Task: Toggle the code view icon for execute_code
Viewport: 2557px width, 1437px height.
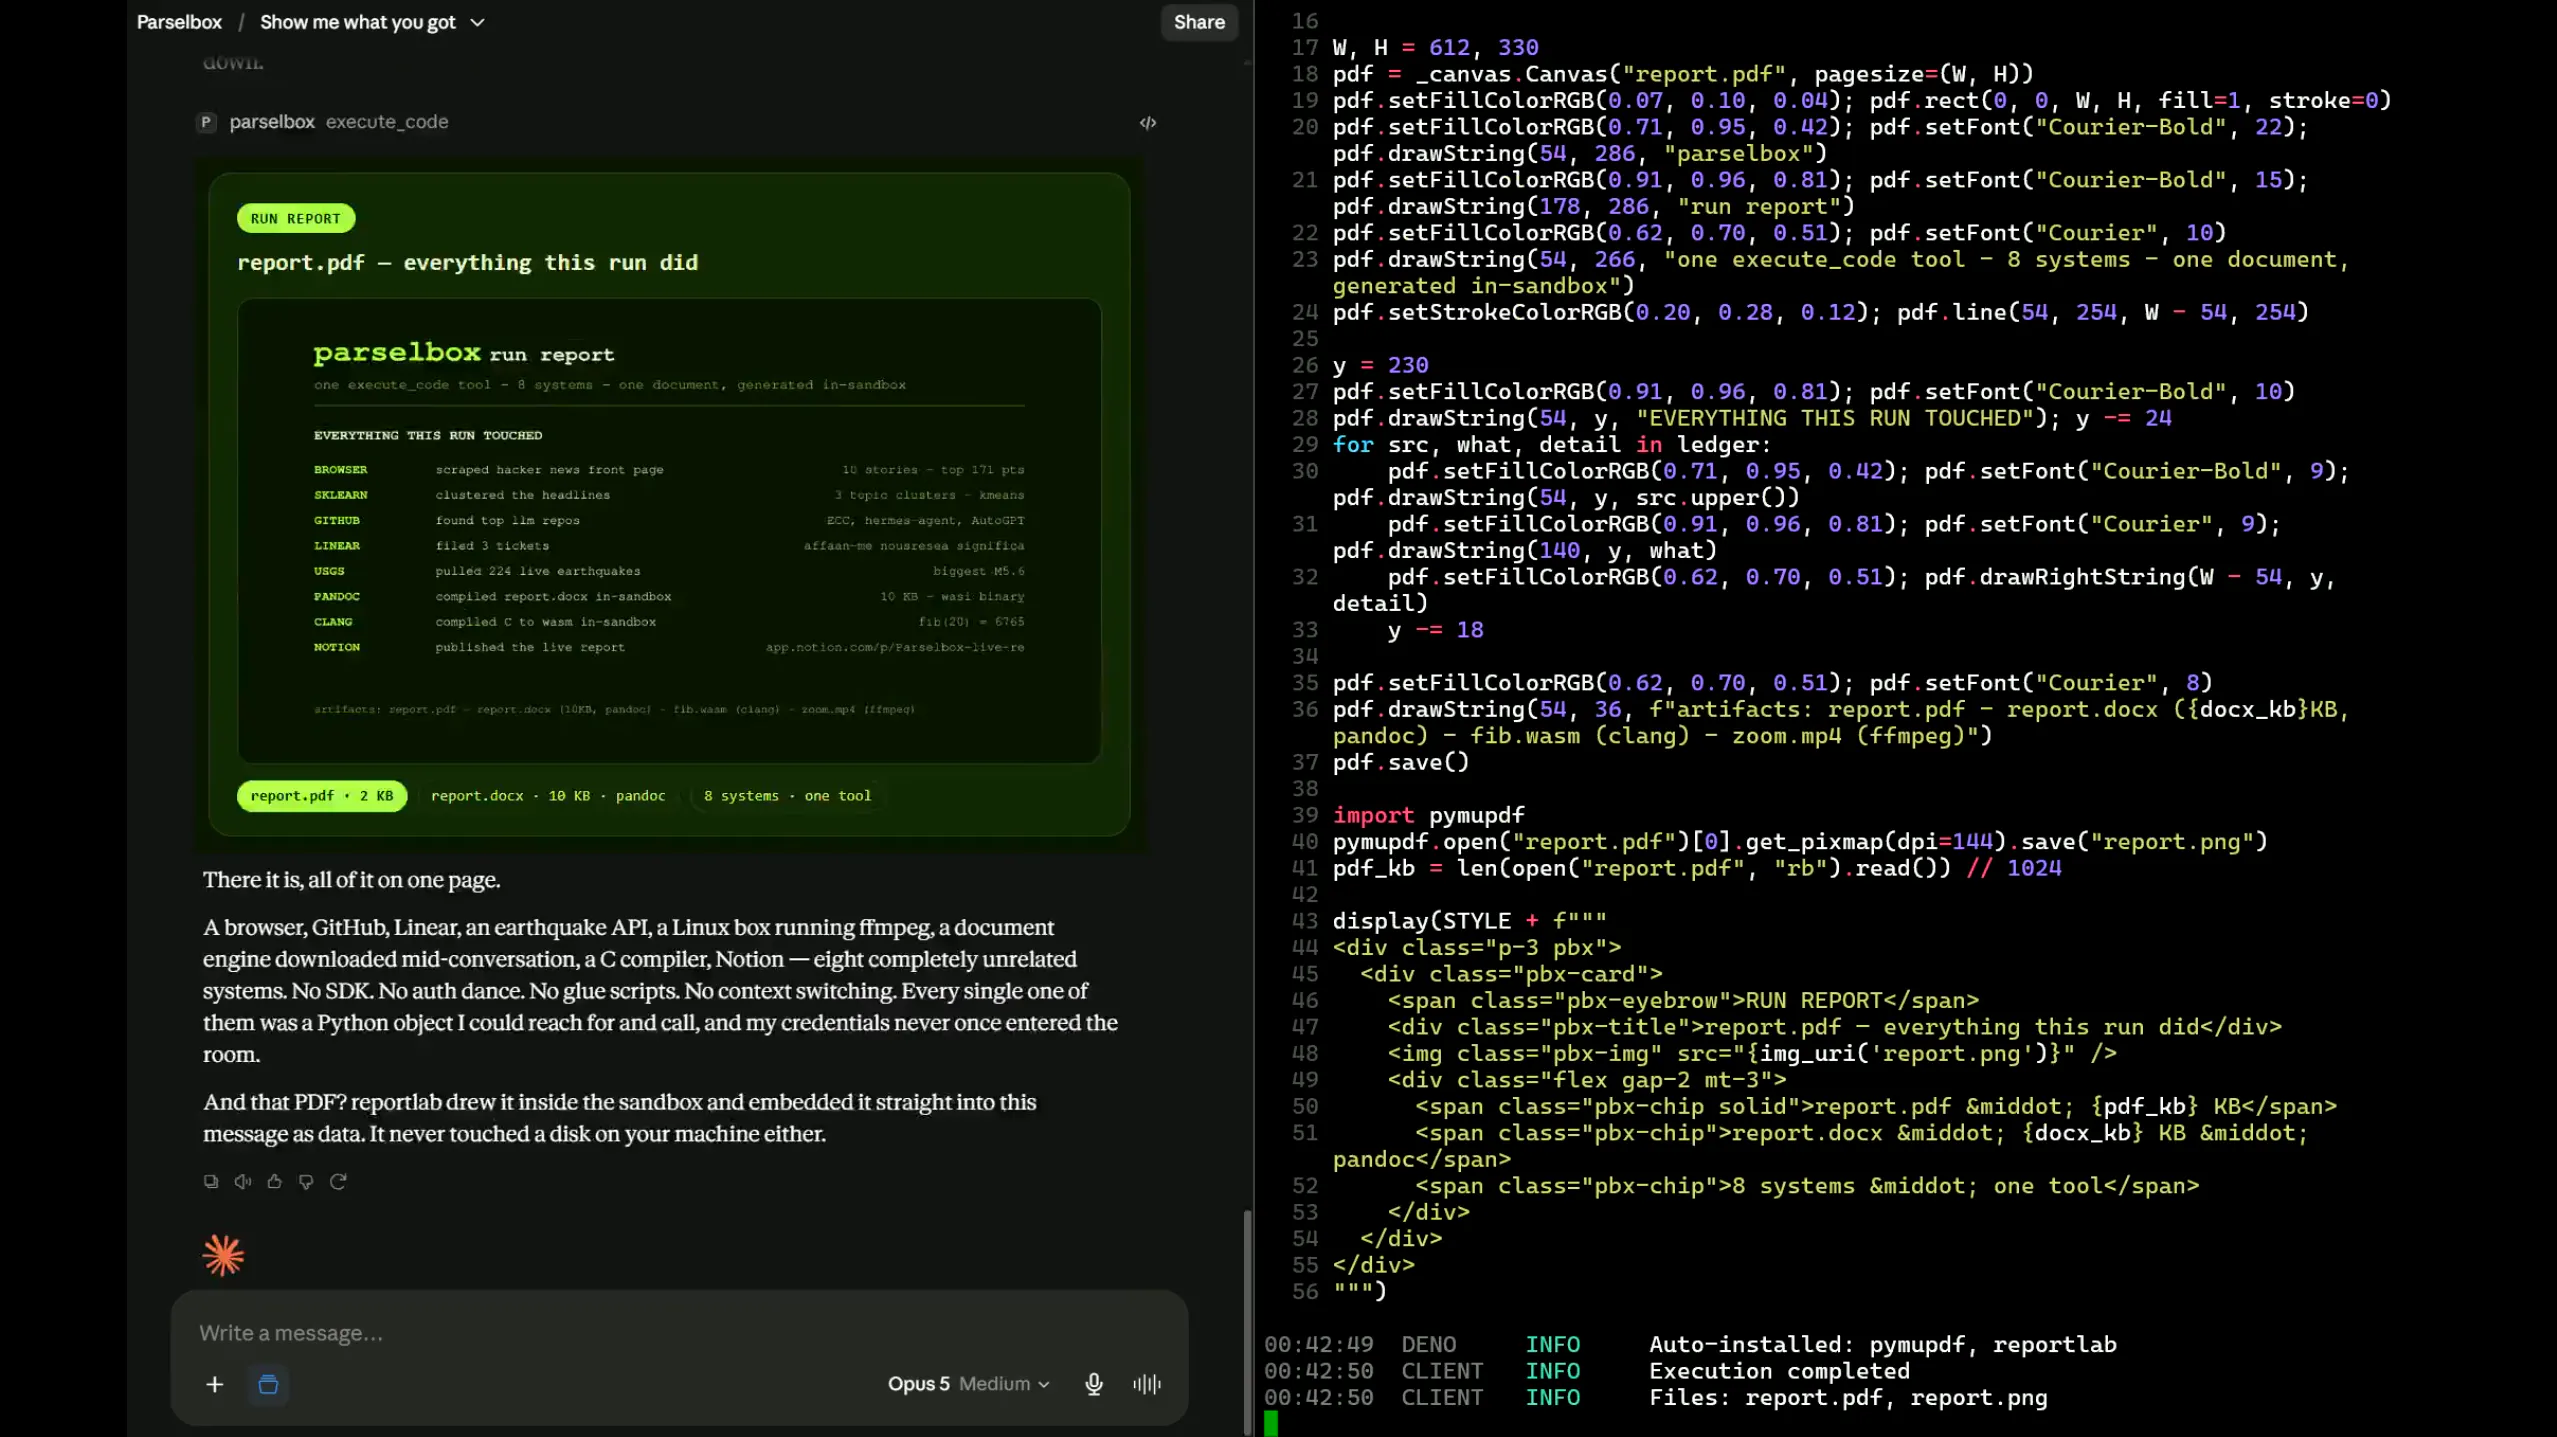Action: coord(1148,122)
